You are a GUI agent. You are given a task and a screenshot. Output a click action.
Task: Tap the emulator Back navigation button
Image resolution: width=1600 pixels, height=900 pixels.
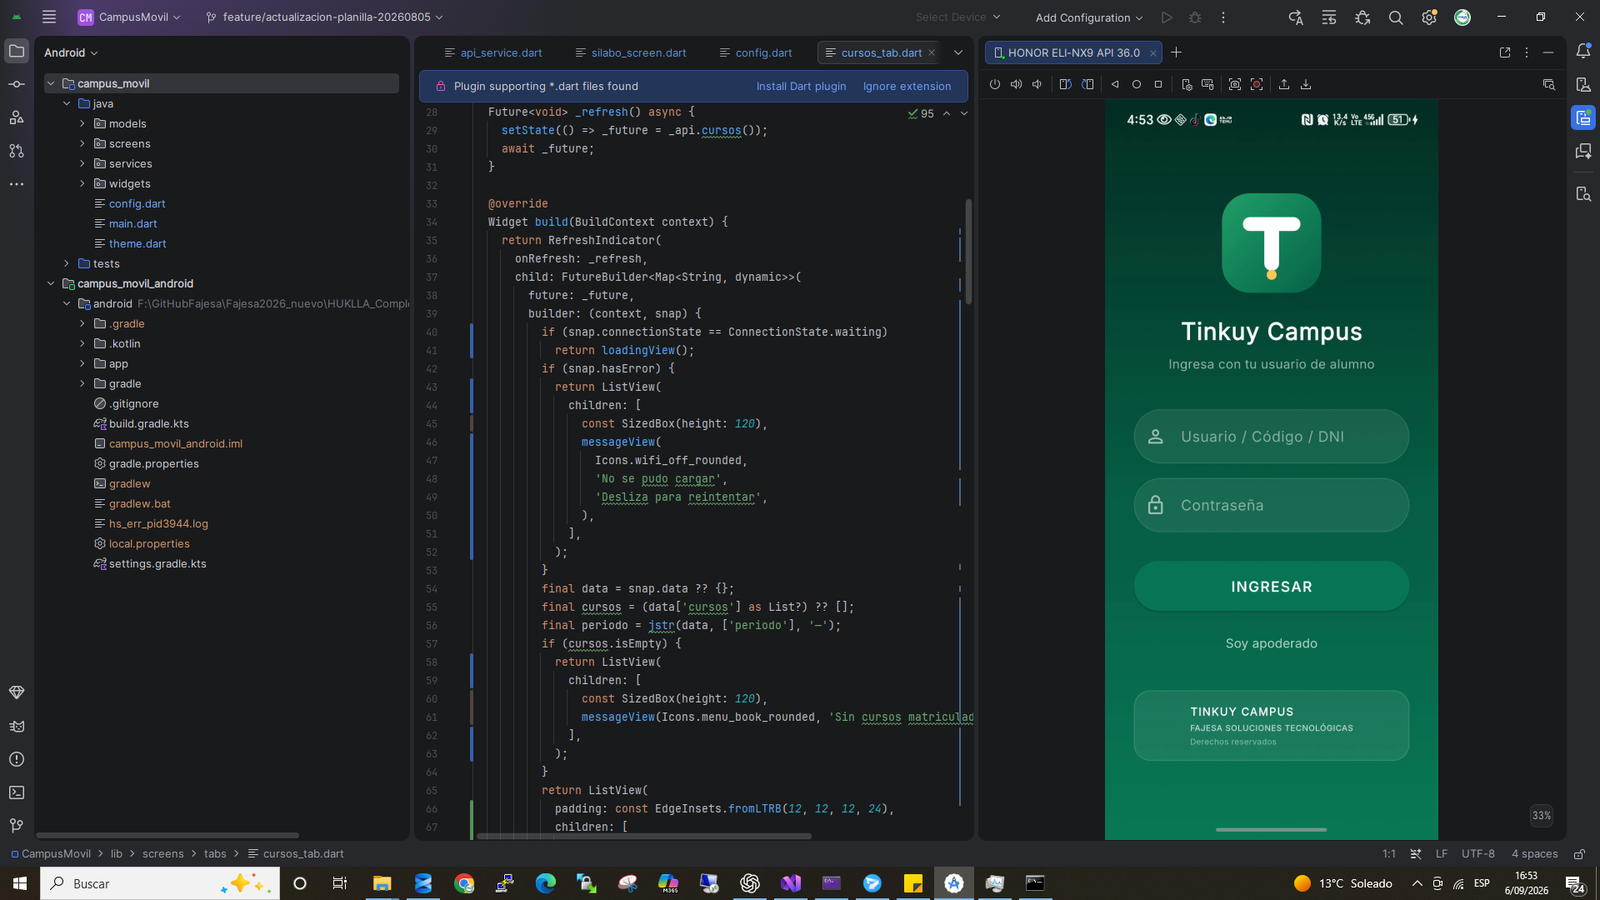click(x=1115, y=85)
